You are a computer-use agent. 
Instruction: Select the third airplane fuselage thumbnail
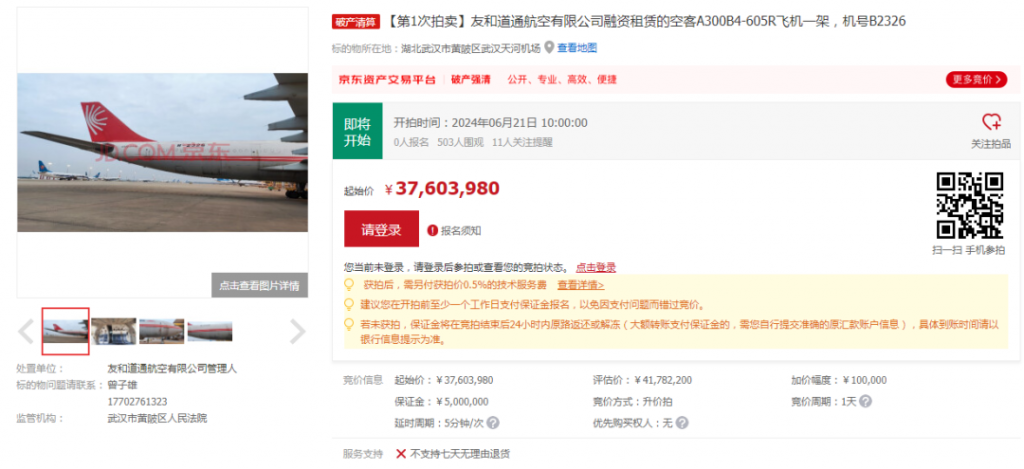tap(162, 331)
